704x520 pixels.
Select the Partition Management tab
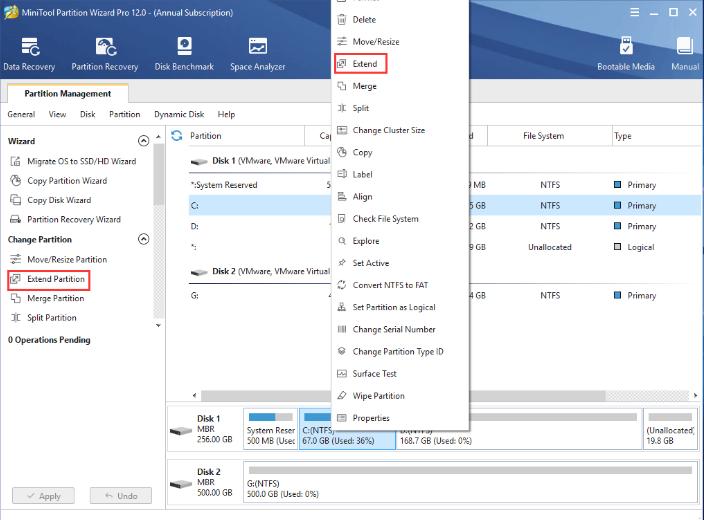click(x=68, y=93)
